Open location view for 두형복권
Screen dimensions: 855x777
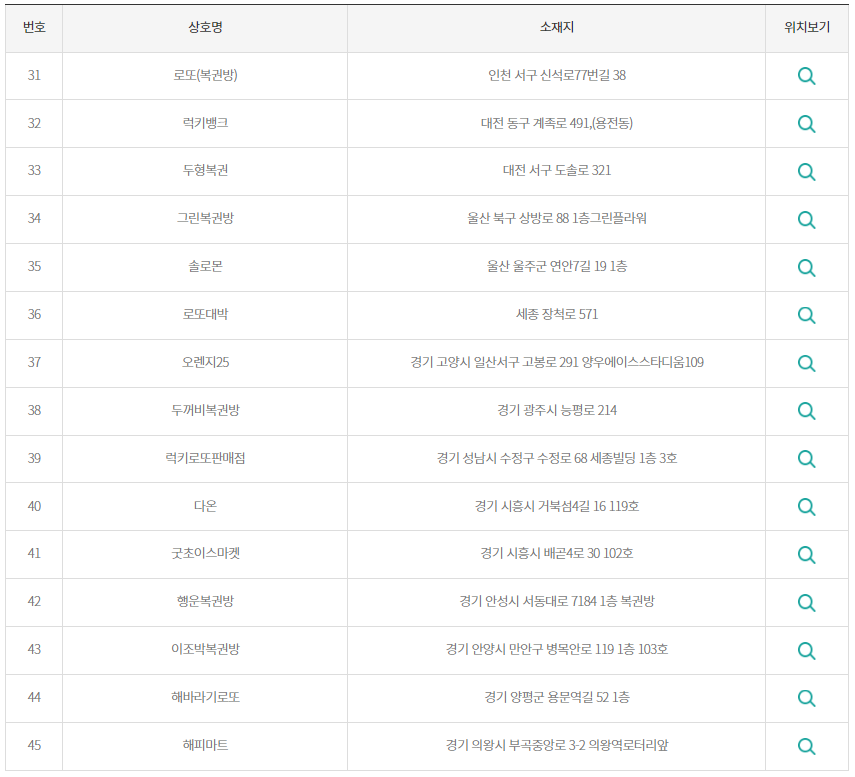(x=806, y=172)
